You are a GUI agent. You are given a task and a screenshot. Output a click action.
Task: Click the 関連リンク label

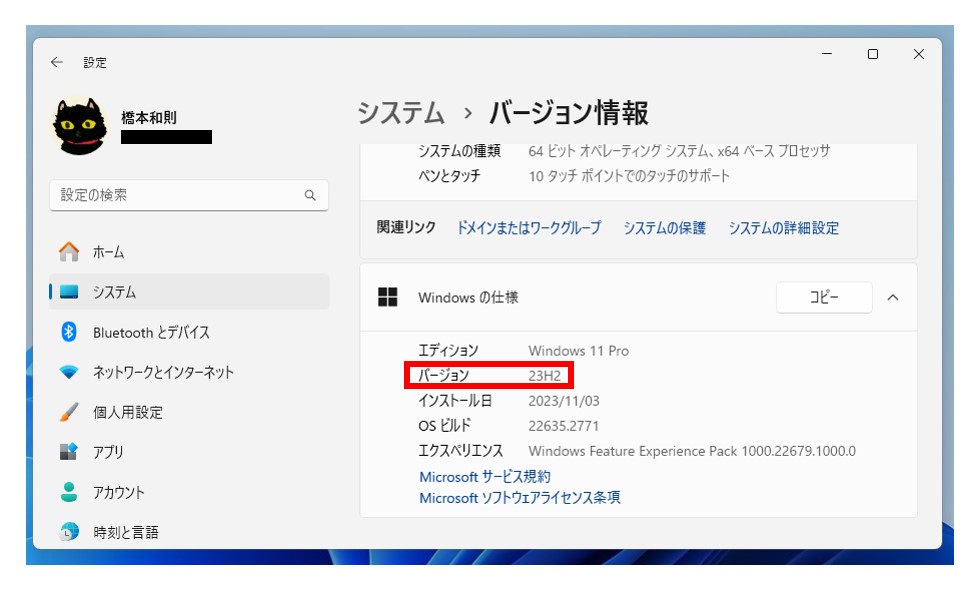click(406, 227)
